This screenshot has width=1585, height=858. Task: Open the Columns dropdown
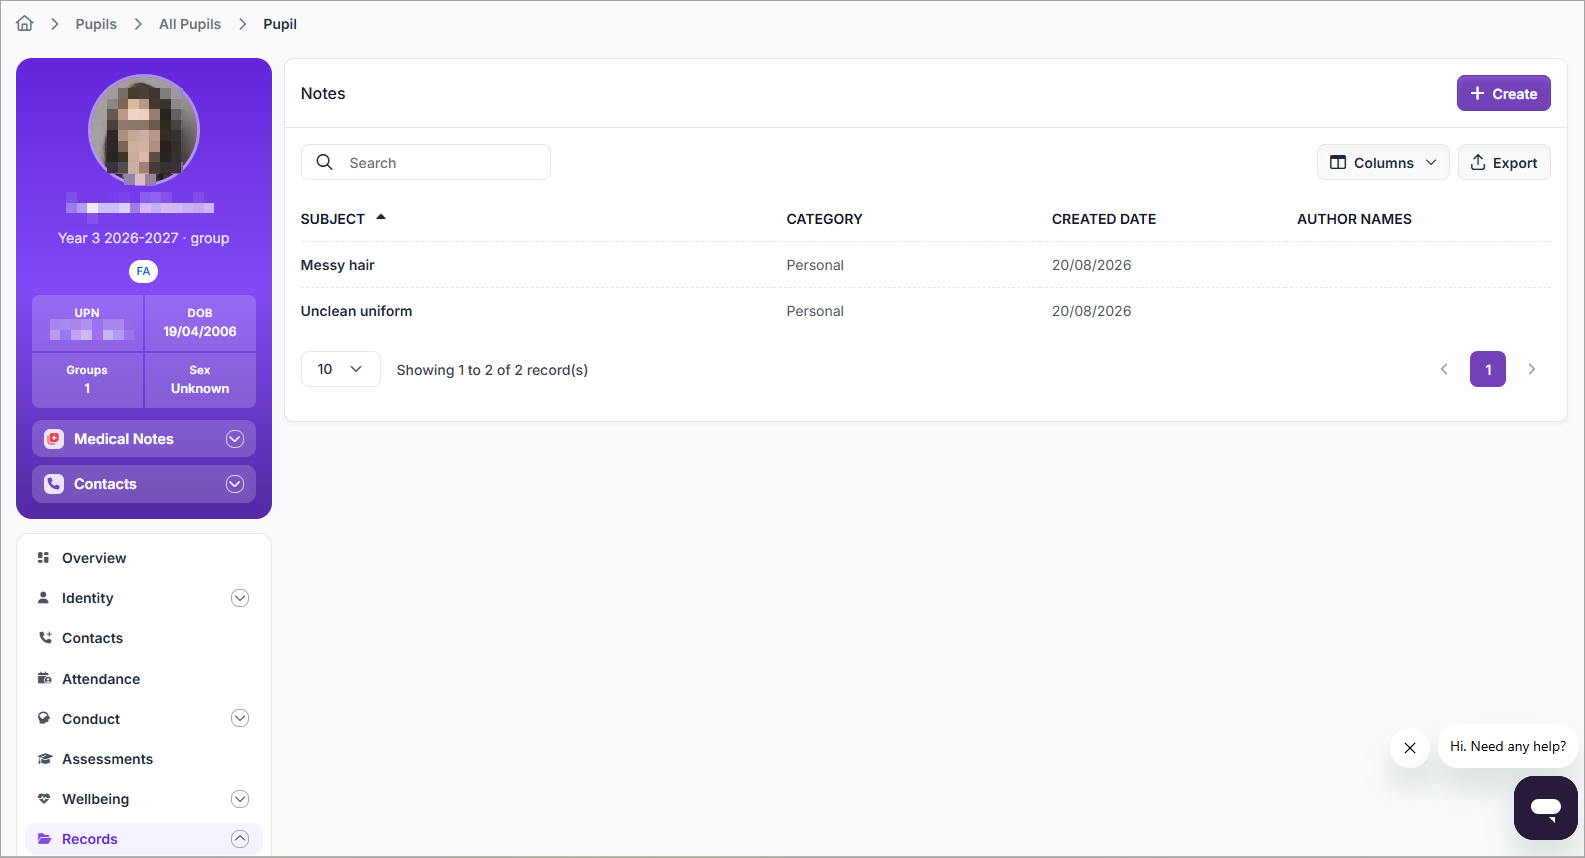tap(1383, 162)
